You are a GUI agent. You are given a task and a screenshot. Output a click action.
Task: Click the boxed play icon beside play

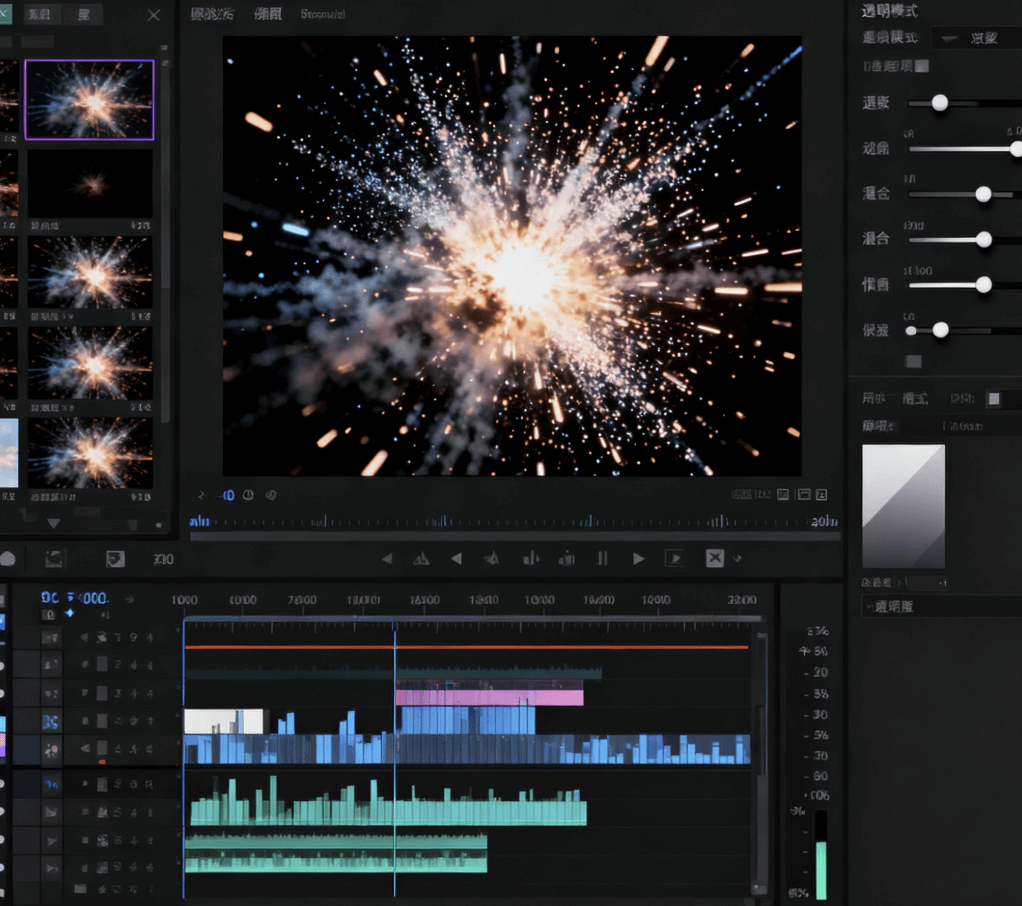tap(675, 559)
